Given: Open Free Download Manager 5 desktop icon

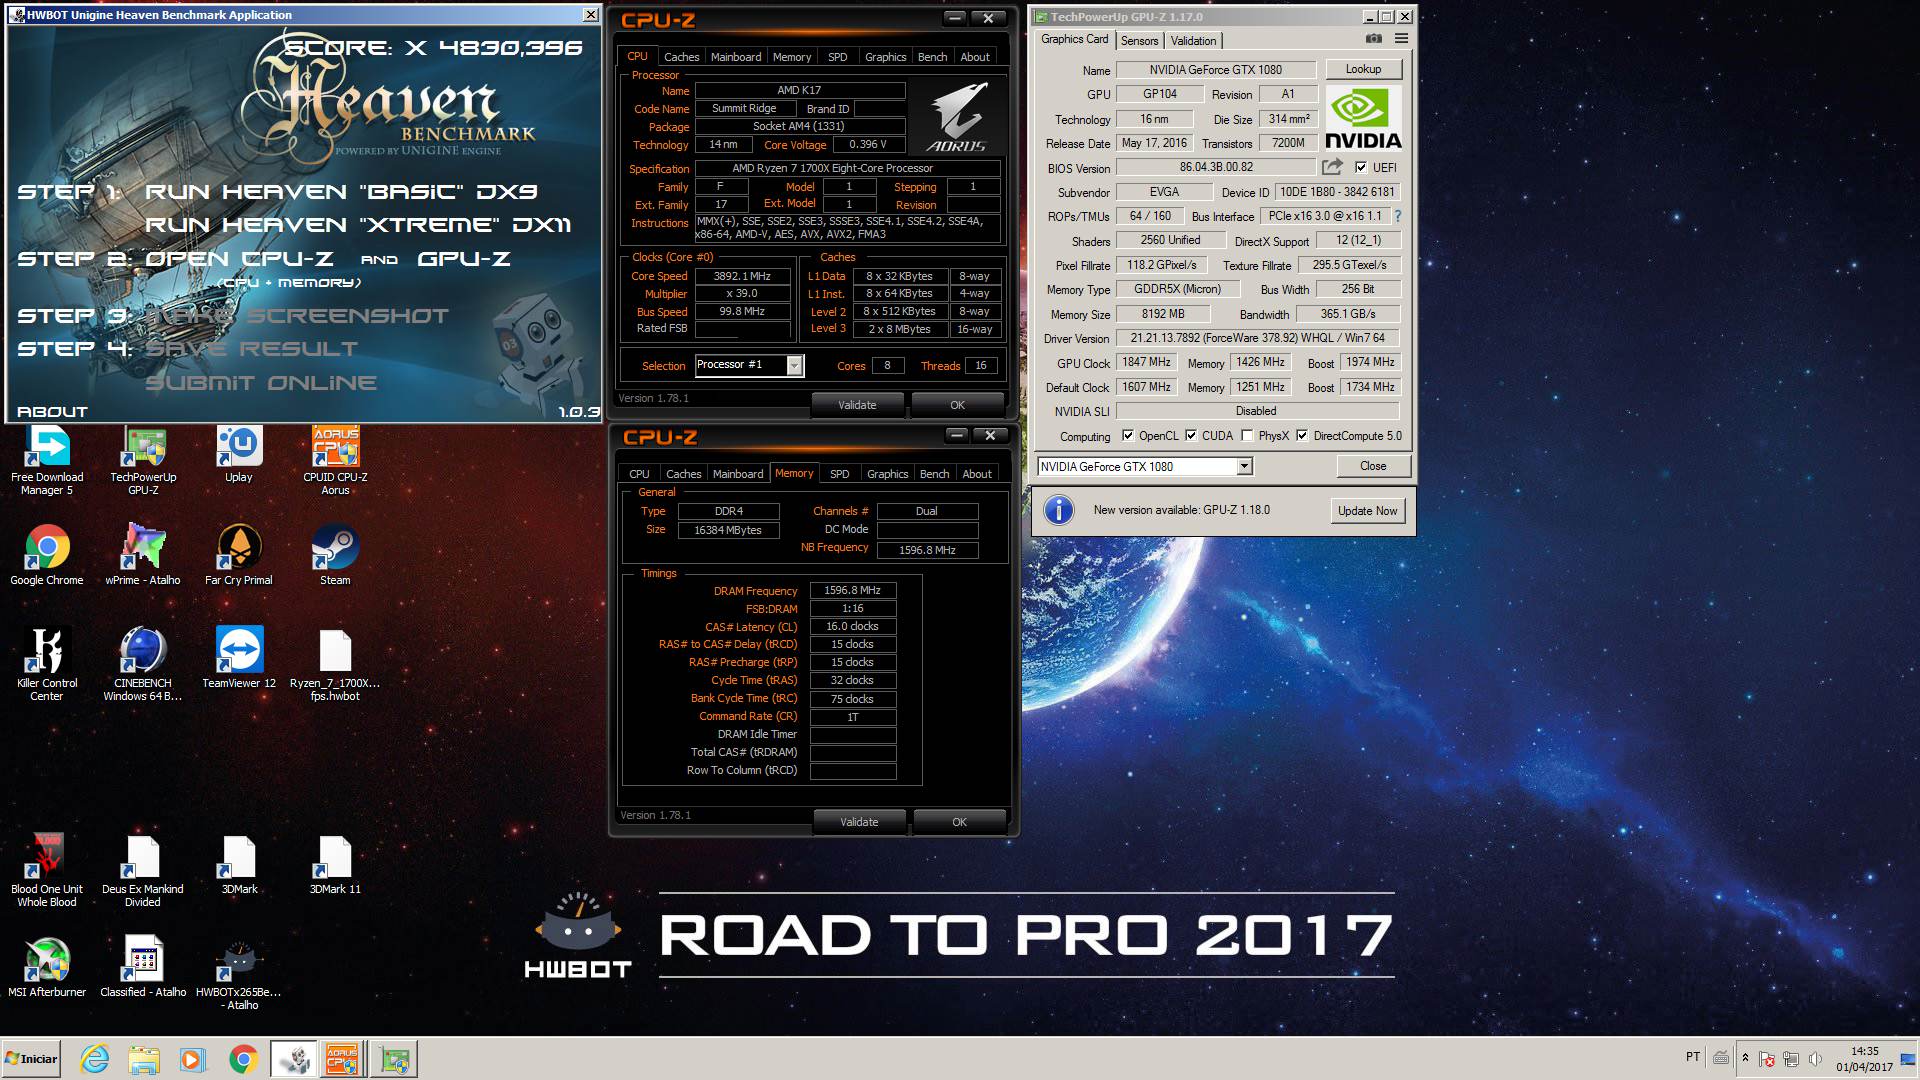Looking at the screenshot, I should coord(47,461).
